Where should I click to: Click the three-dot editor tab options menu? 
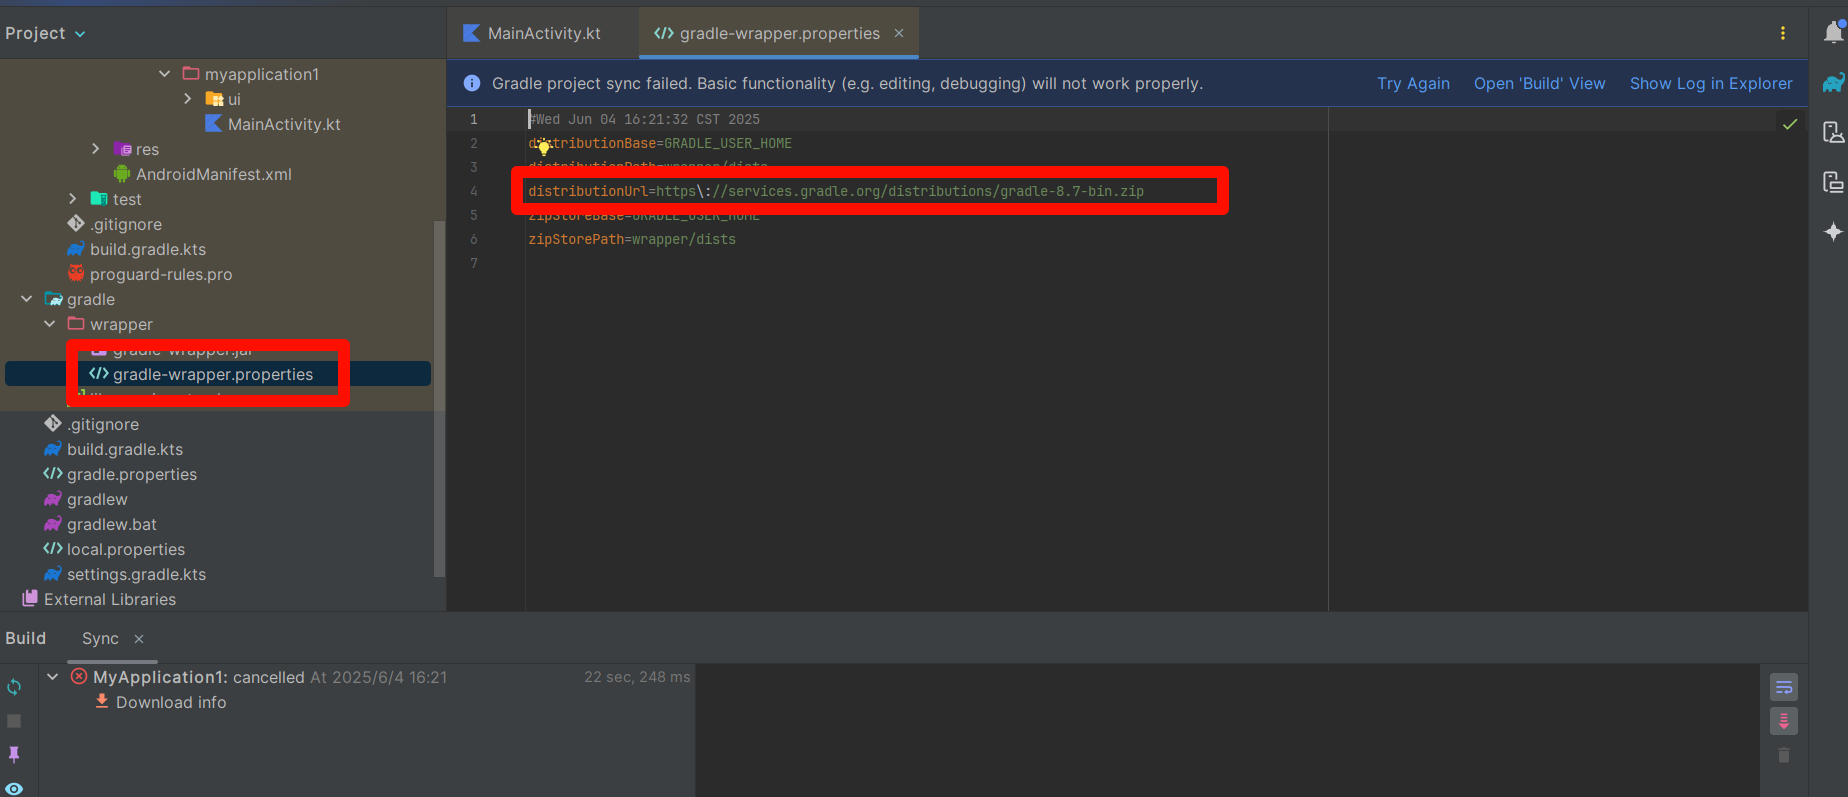click(x=1782, y=33)
